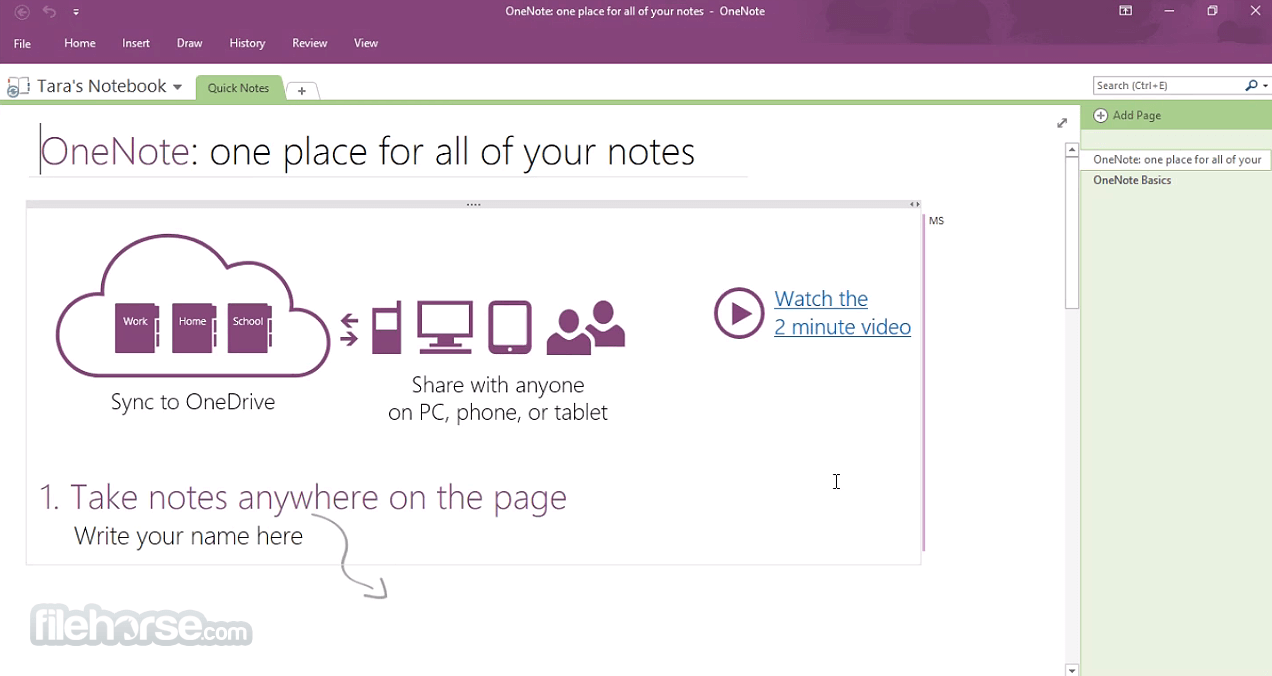Image resolution: width=1272 pixels, height=676 pixels.
Task: Select the Quick Notes section tab
Action: [x=238, y=88]
